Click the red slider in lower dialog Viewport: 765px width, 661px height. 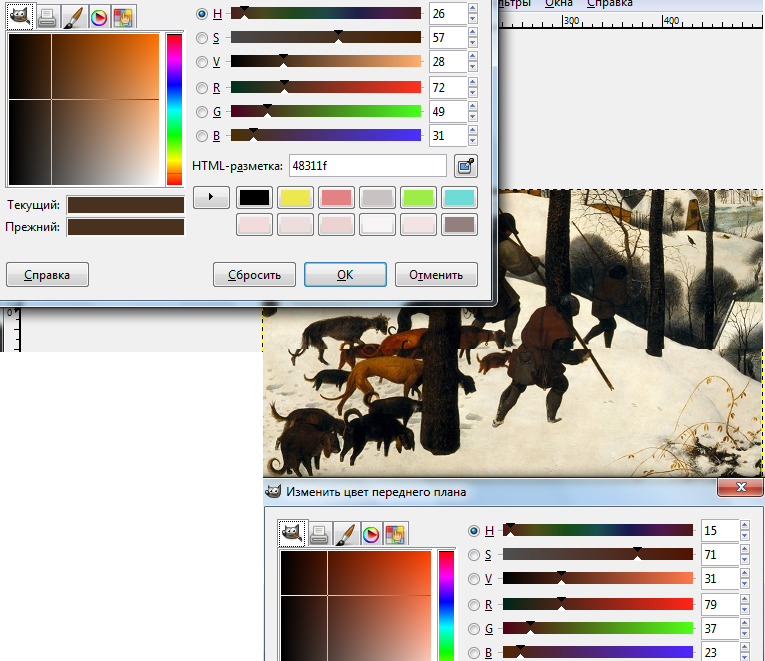[598, 604]
